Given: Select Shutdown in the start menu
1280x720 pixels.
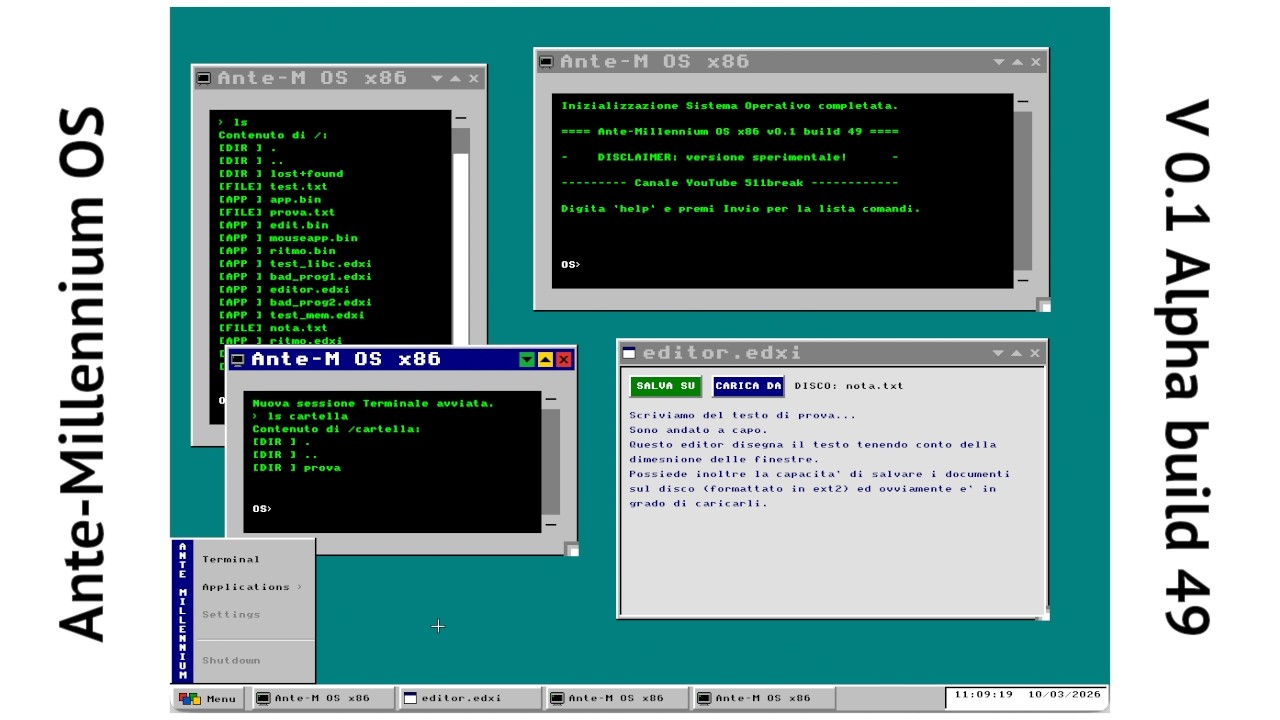Looking at the screenshot, I should (x=231, y=661).
